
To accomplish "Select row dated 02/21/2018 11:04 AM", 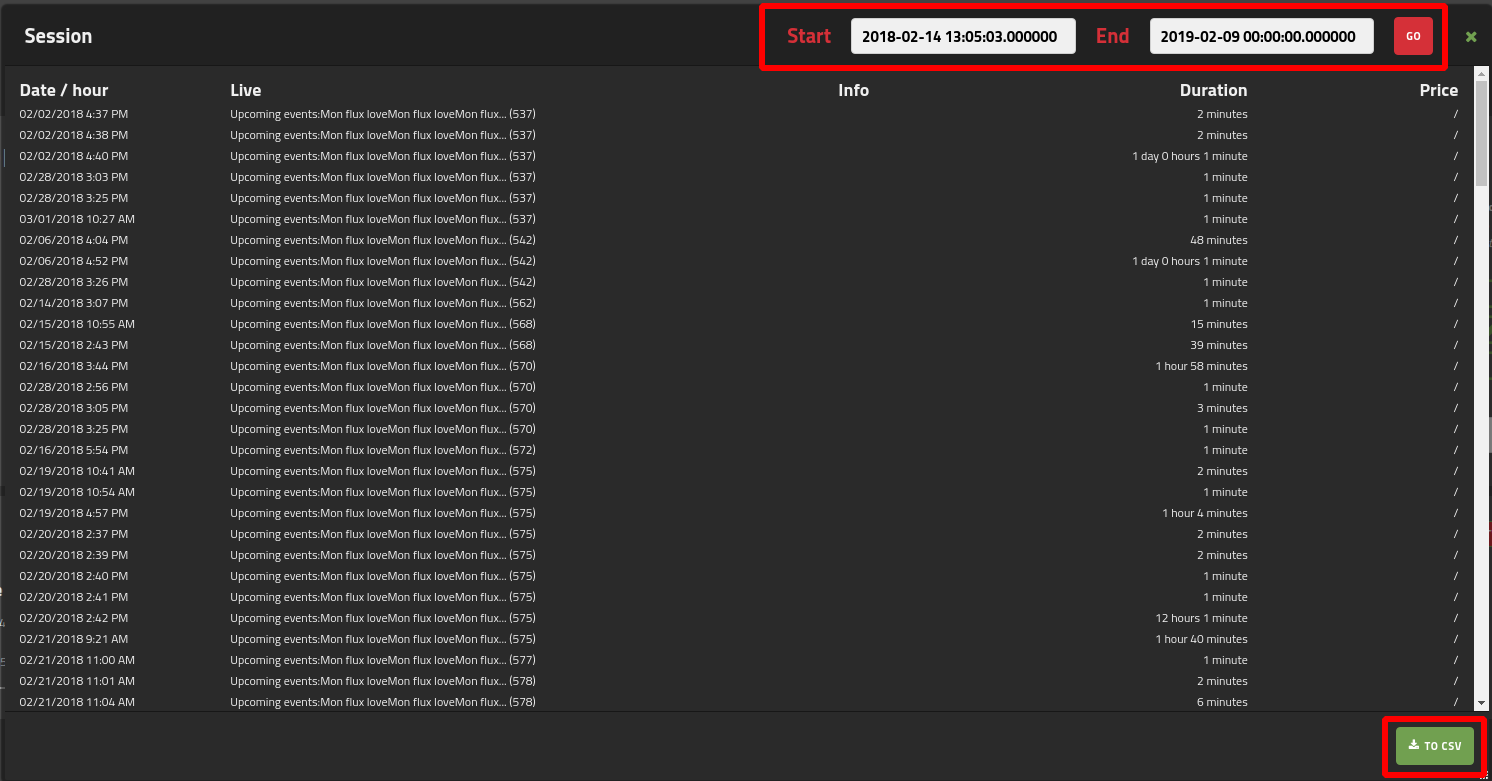I will (739, 702).
